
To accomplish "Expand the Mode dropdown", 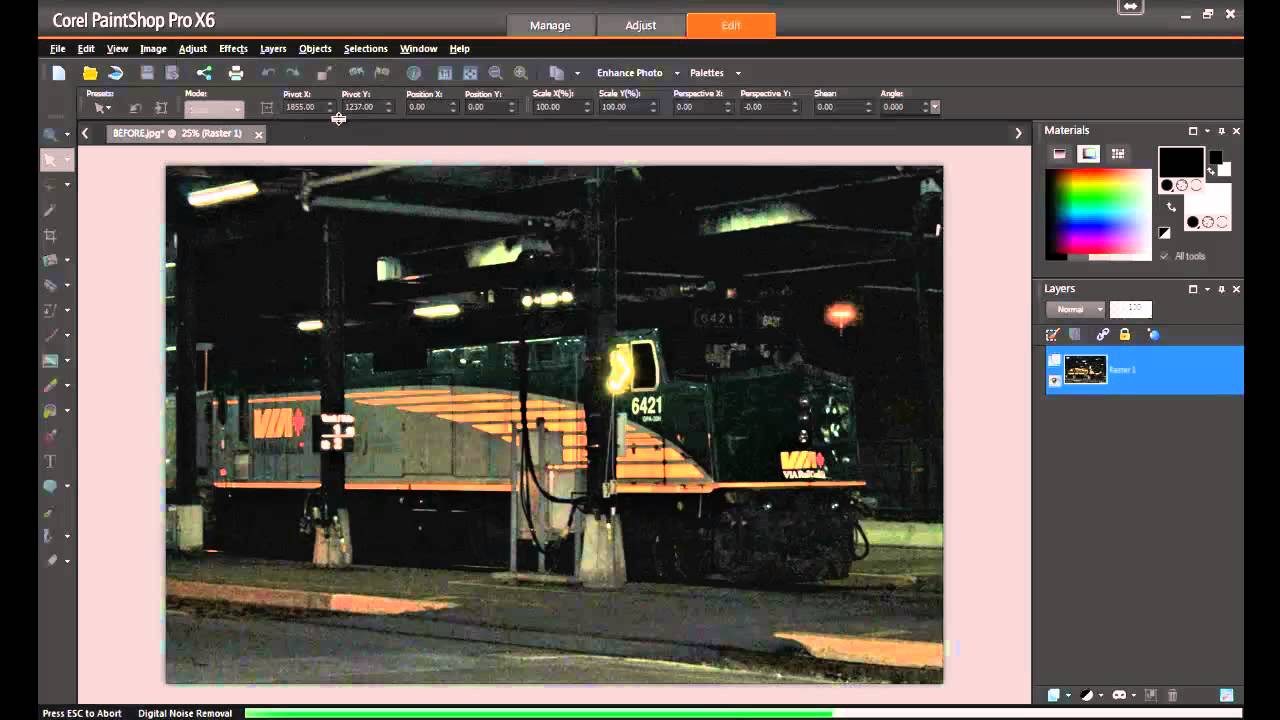I will (x=213, y=108).
